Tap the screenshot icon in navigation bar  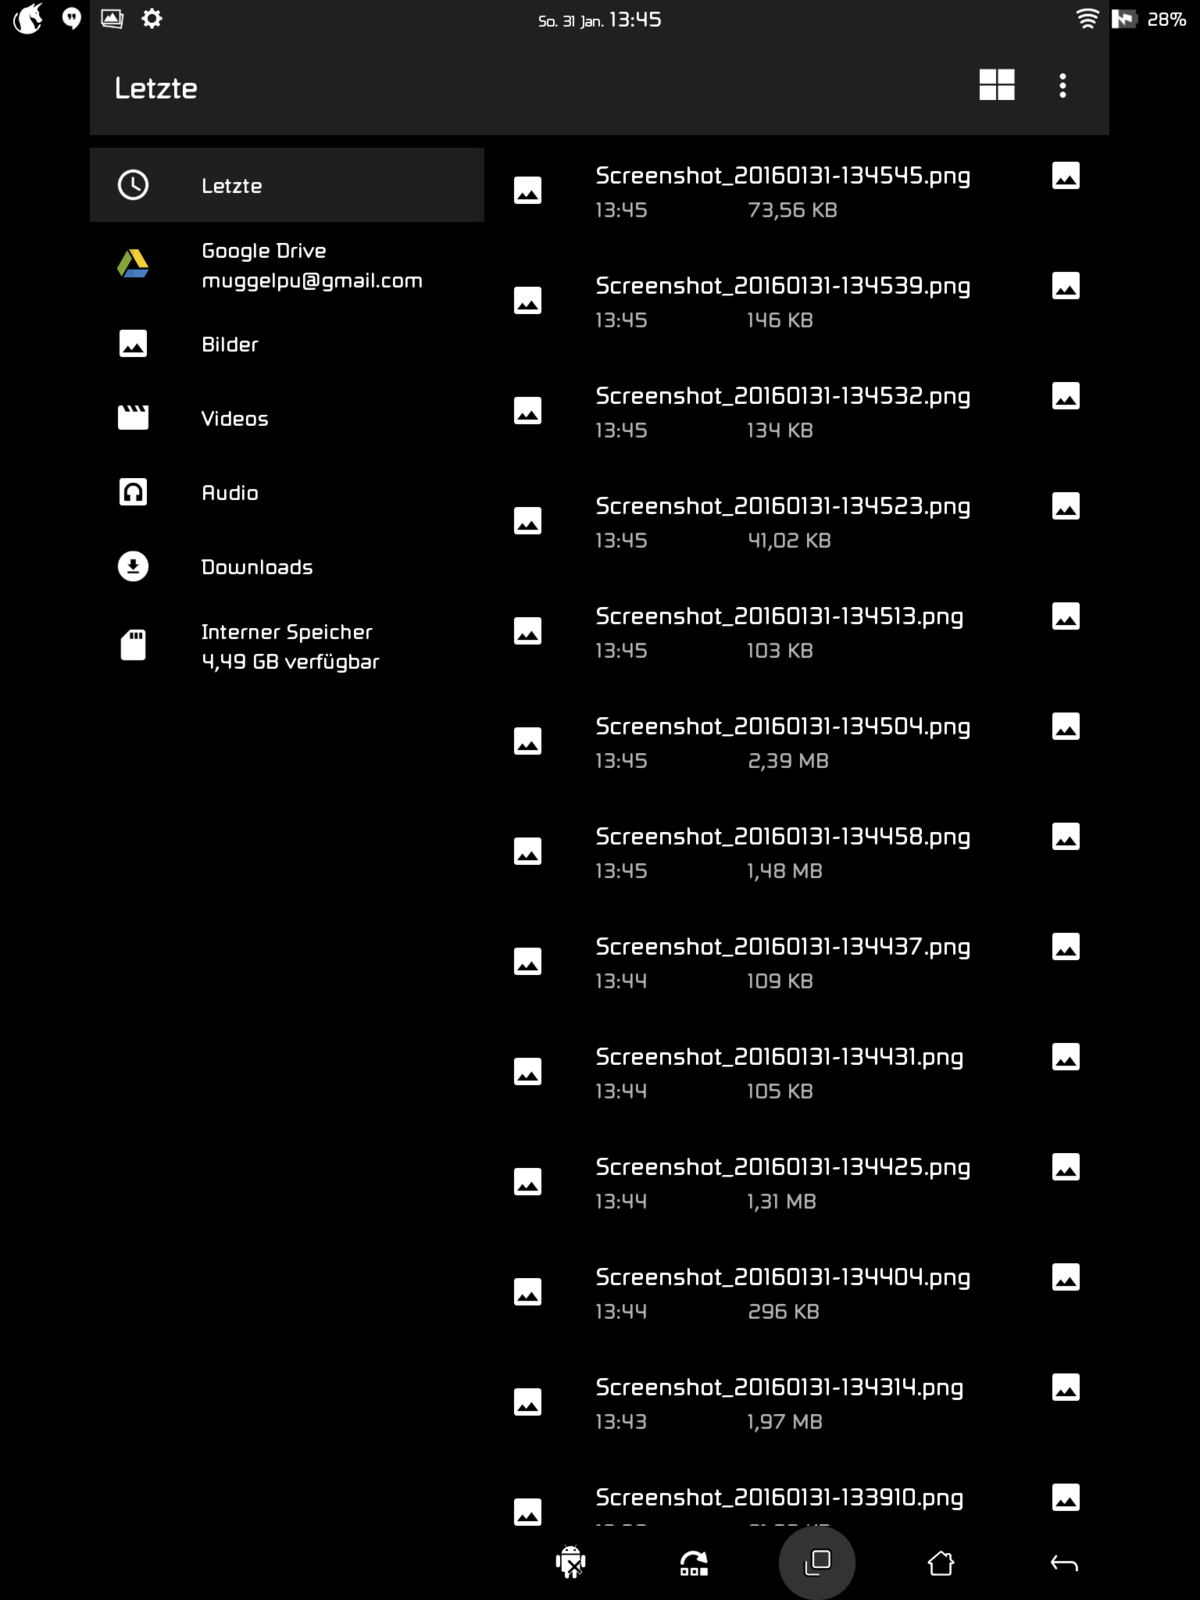coord(694,1563)
